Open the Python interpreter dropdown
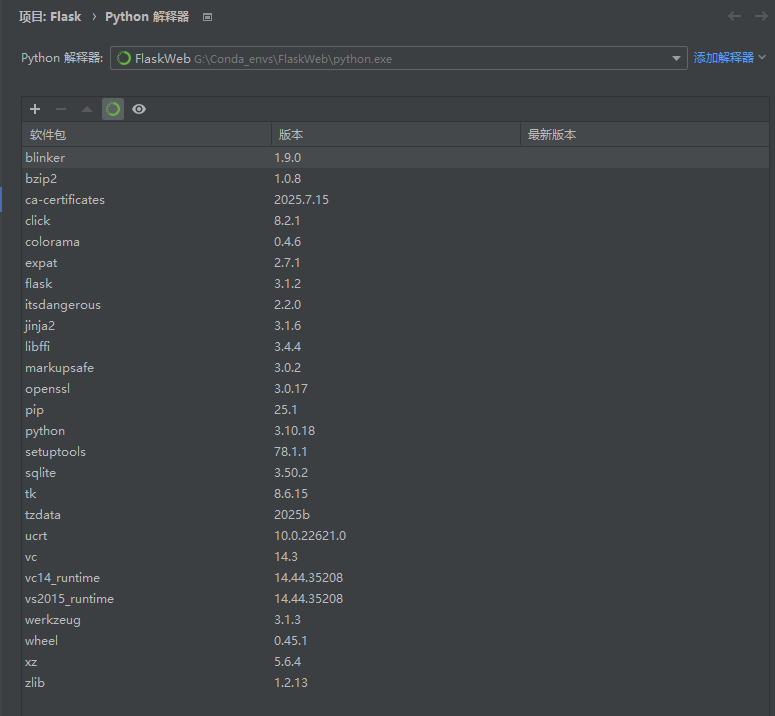Viewport: 775px width, 716px height. click(x=676, y=58)
